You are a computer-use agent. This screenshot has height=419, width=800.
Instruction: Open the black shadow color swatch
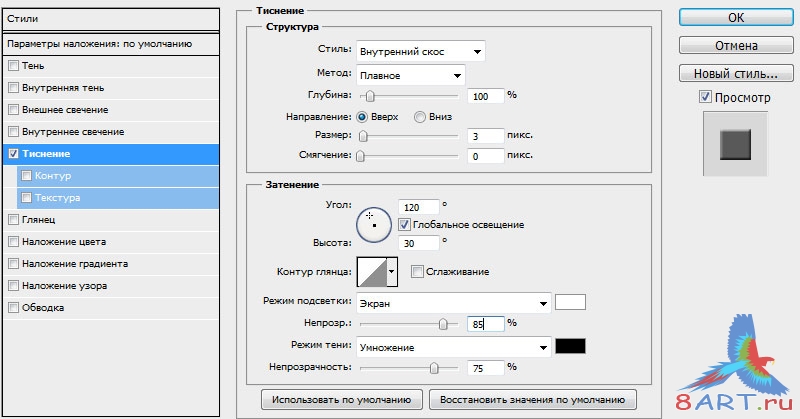570,346
